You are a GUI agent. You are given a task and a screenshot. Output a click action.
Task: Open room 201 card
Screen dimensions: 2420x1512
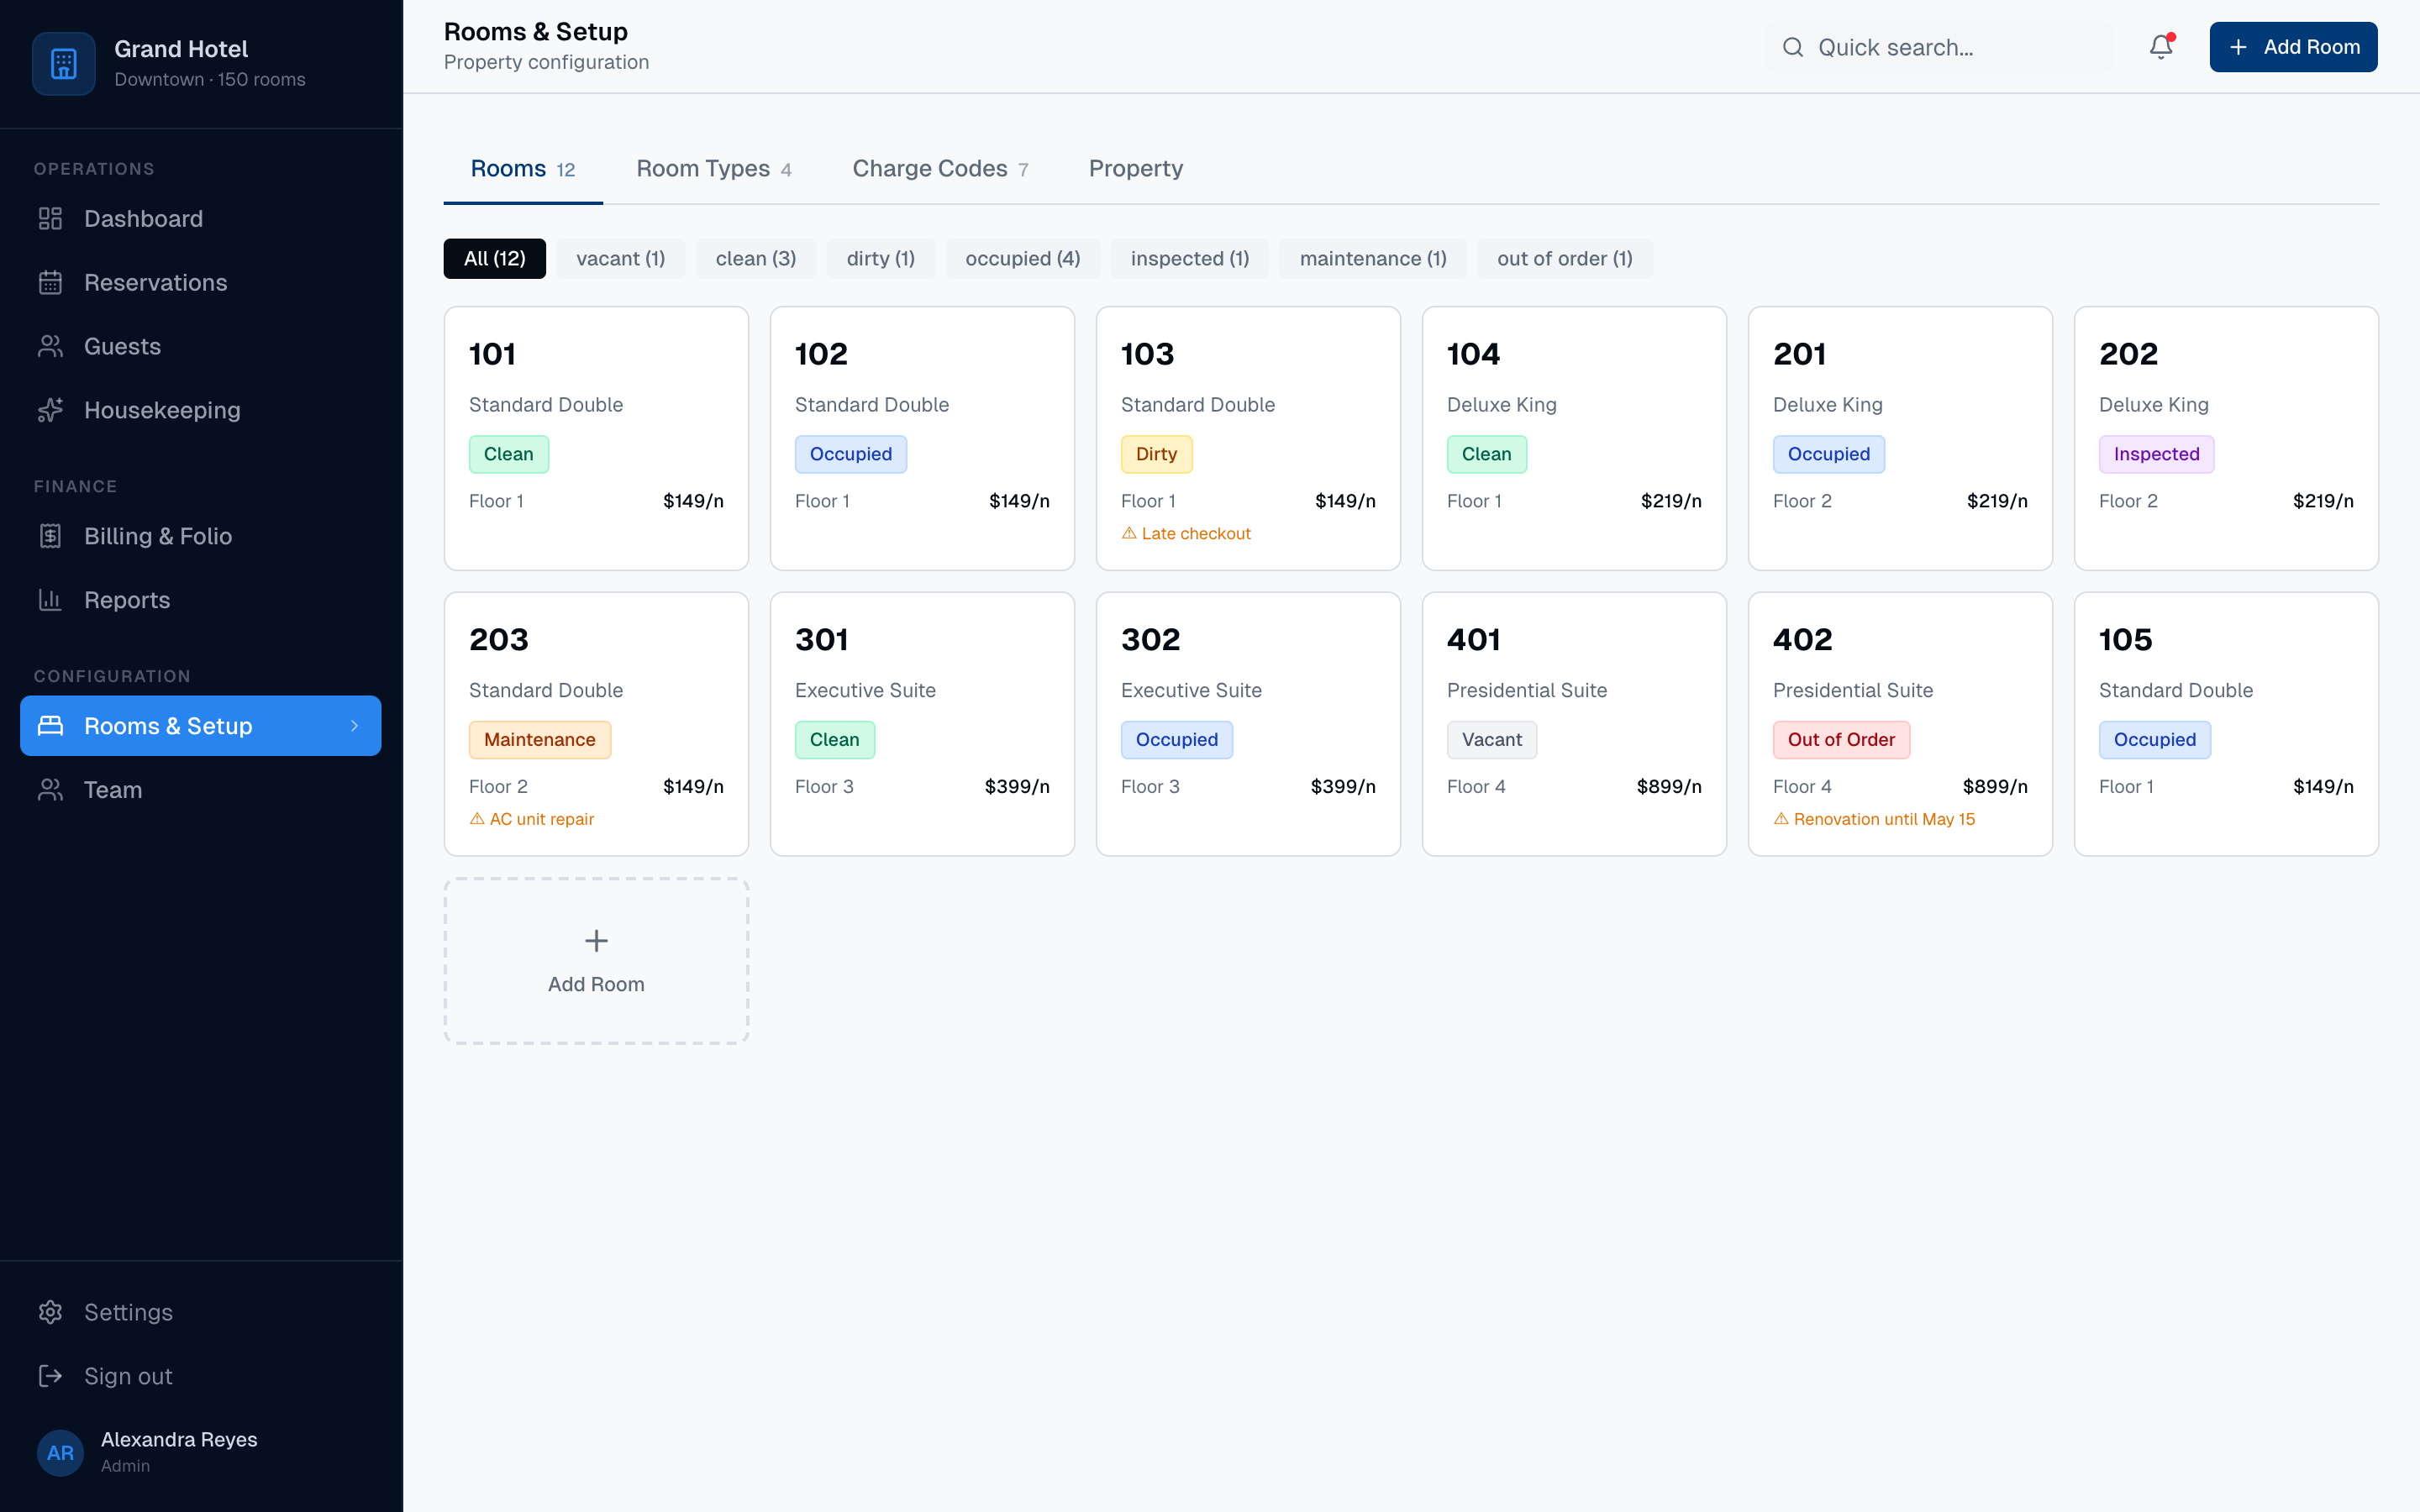click(1900, 438)
